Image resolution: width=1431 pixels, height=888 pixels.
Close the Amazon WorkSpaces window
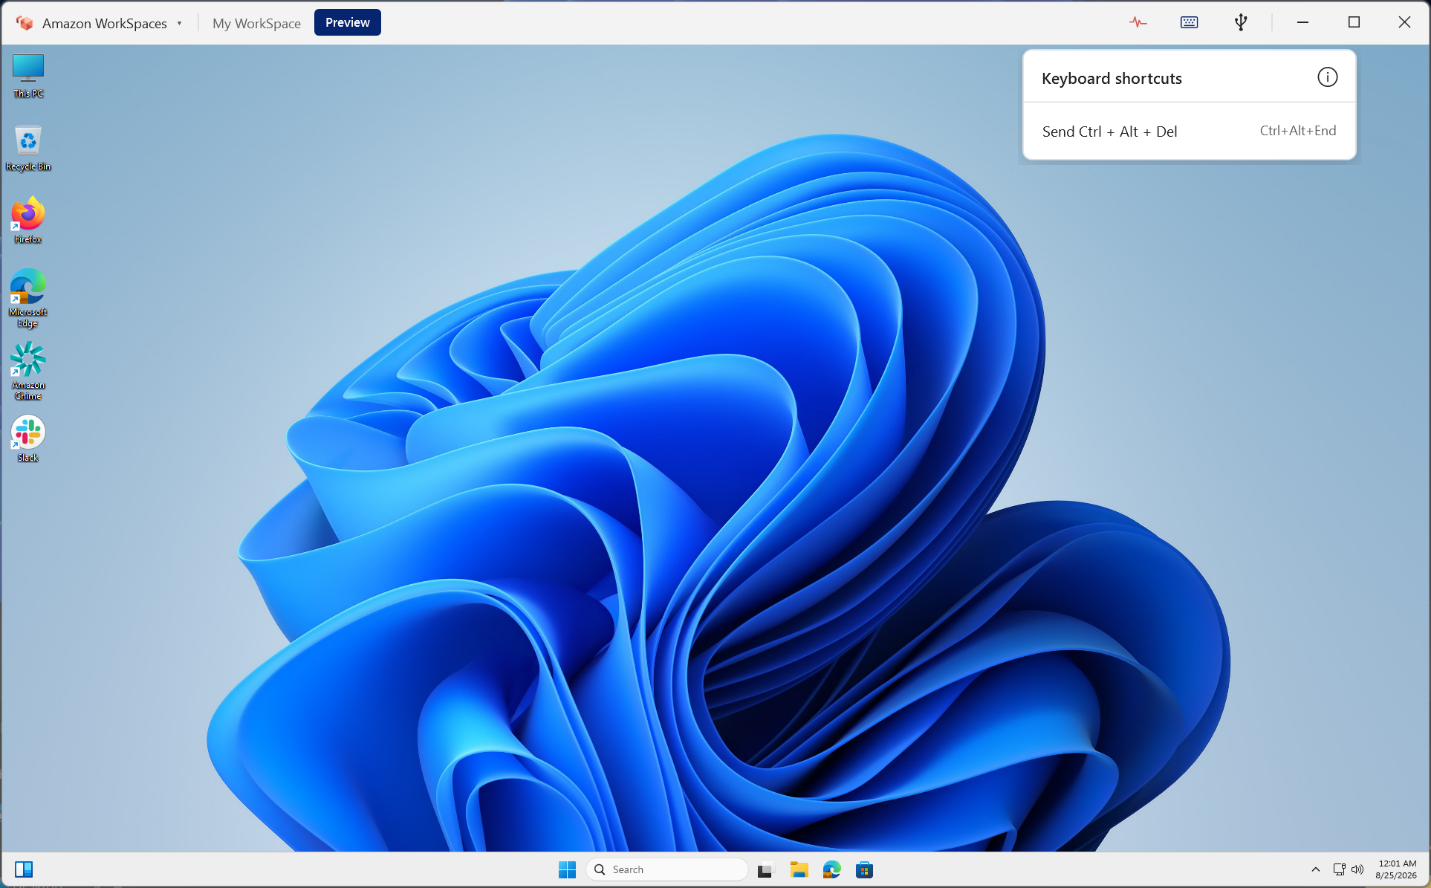(x=1404, y=22)
